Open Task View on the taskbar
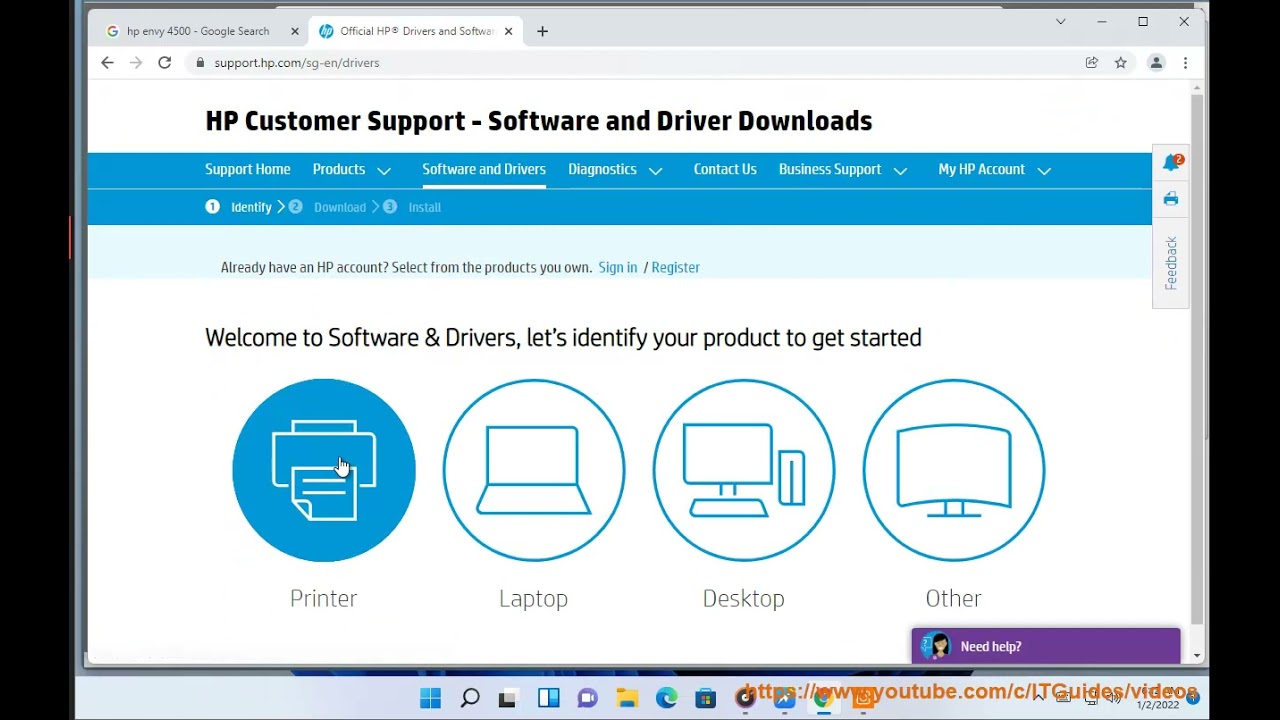The image size is (1280, 720). coord(508,698)
